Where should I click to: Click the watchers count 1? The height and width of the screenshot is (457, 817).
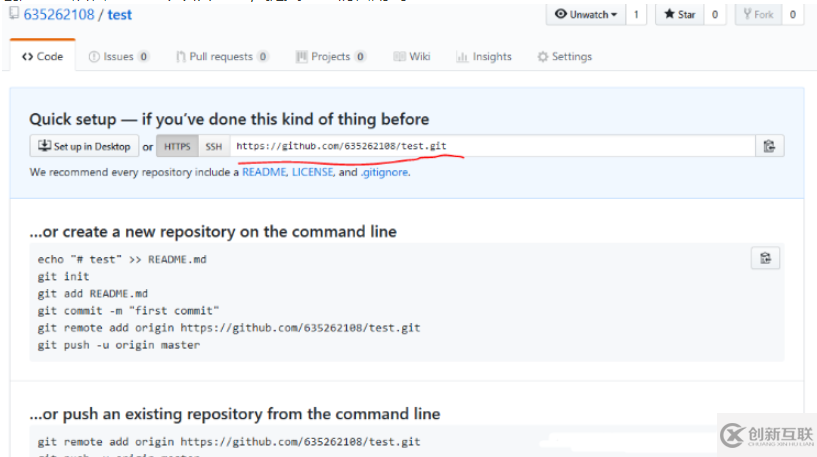click(x=636, y=15)
